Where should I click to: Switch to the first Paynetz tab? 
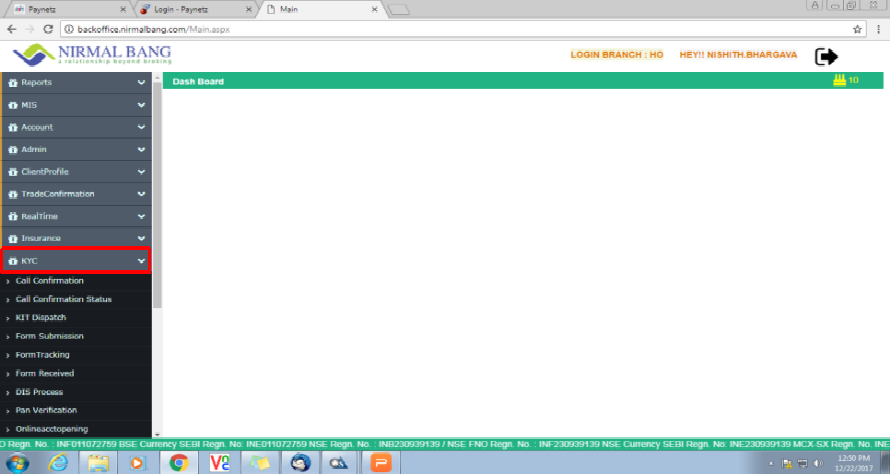click(65, 9)
